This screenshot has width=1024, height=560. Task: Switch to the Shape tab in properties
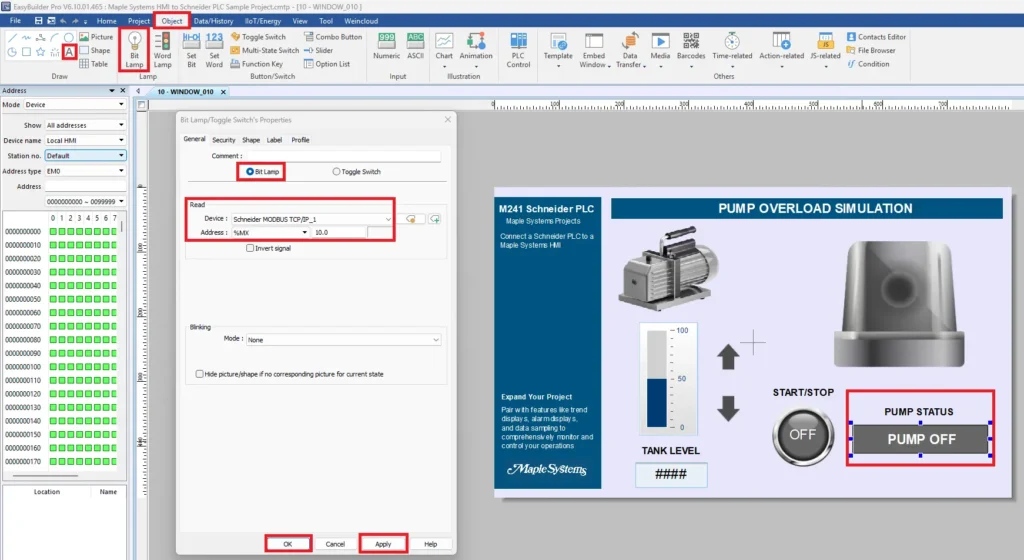(x=251, y=140)
